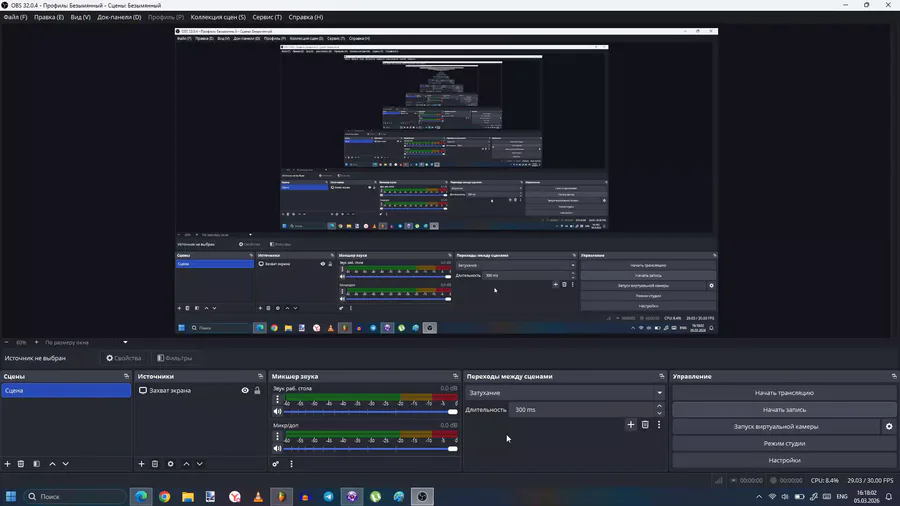This screenshot has width=900, height=506.
Task: Add a new source with the plus icon
Action: click(x=141, y=464)
